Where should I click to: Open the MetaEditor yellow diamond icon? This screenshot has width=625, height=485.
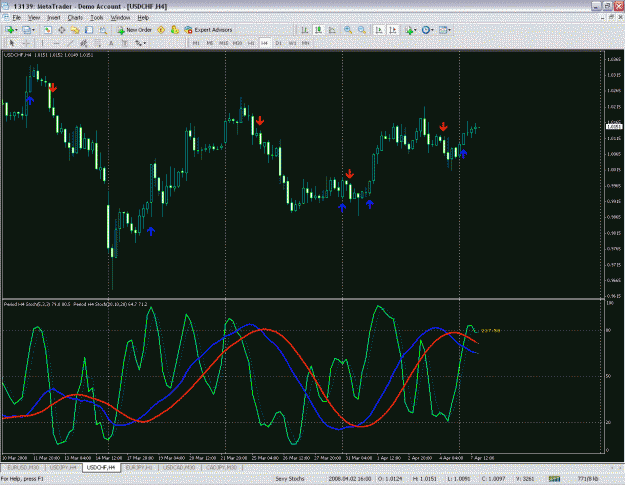tap(161, 30)
